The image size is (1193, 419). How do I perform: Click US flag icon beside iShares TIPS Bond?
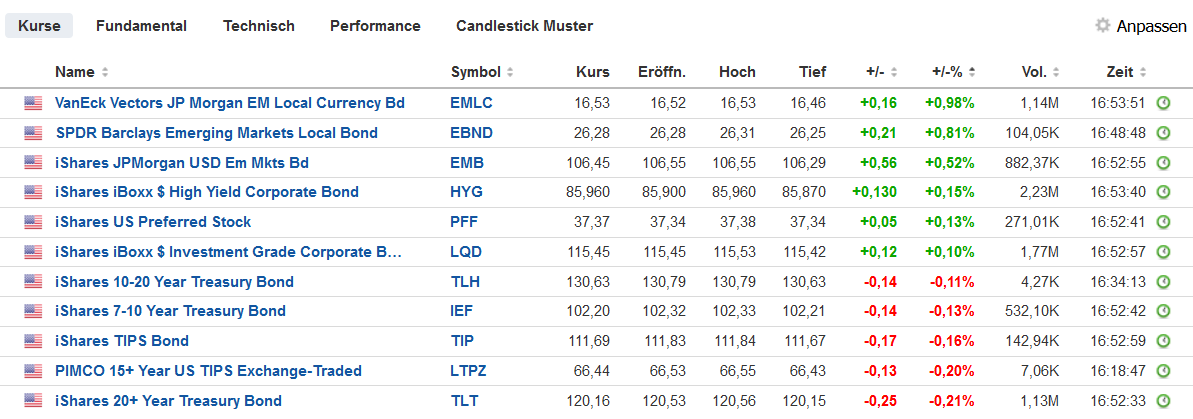point(34,341)
